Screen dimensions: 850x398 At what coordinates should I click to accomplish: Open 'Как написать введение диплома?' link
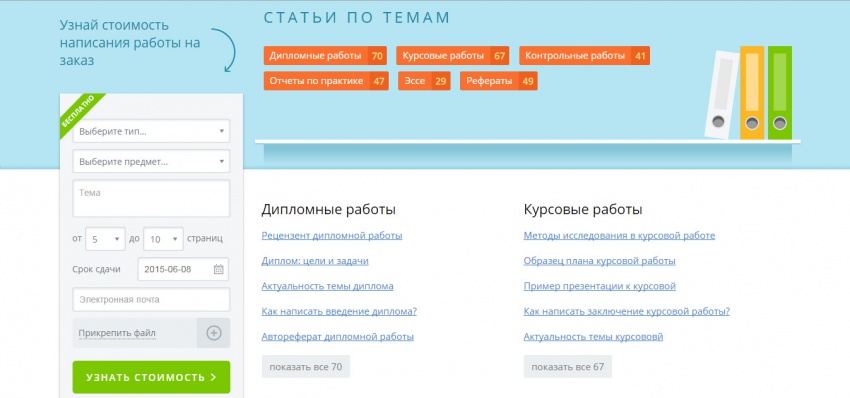point(339,312)
